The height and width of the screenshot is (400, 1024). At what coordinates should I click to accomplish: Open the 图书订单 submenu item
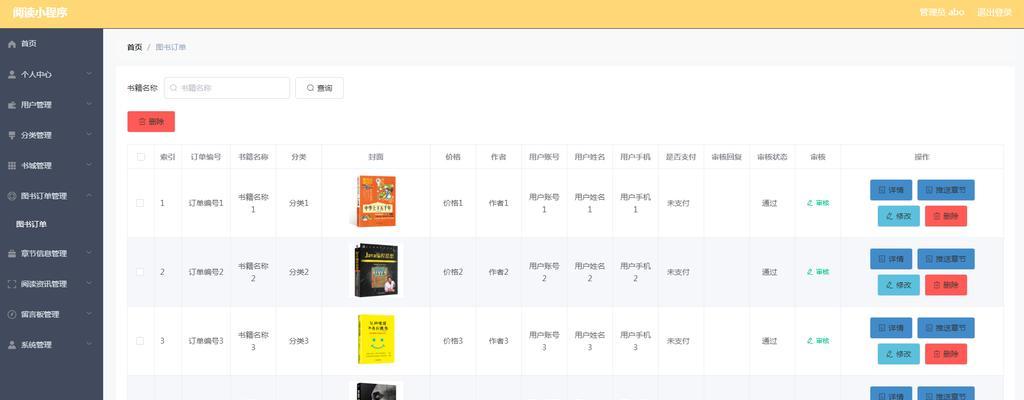click(x=51, y=224)
